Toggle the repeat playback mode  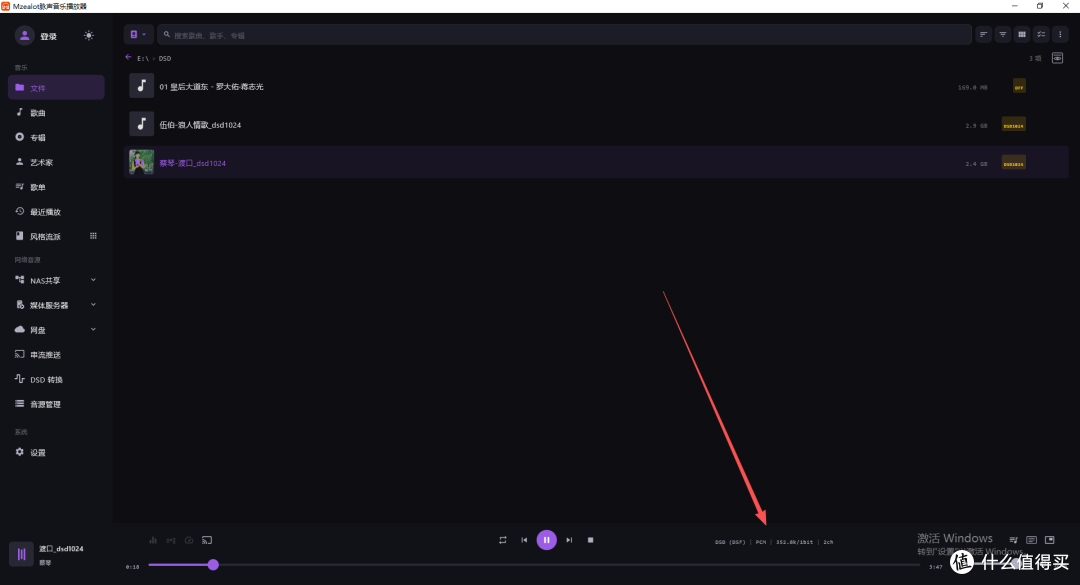503,540
